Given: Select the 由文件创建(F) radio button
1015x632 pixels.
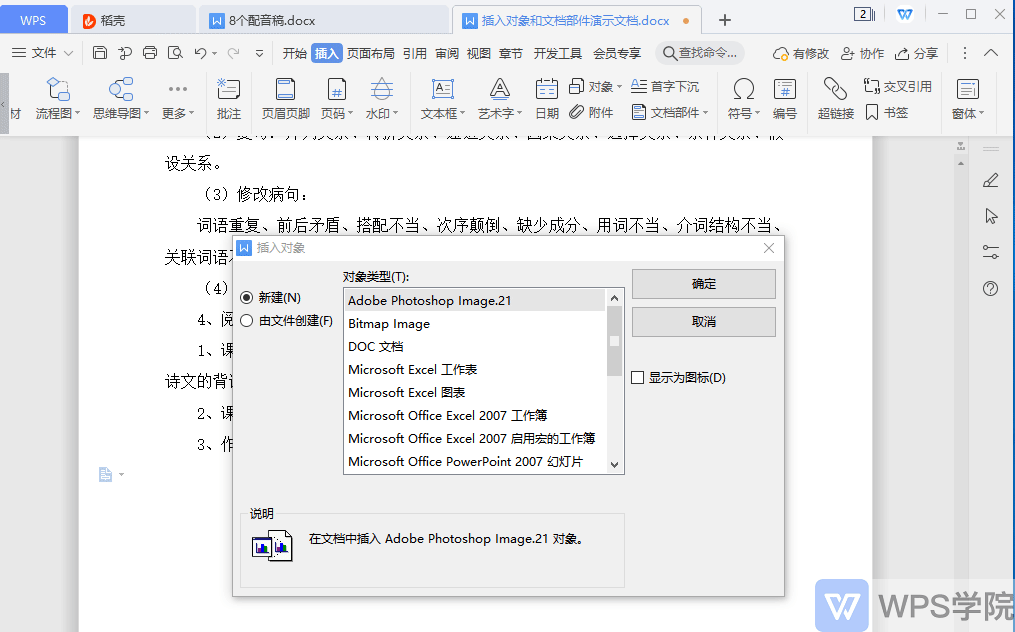Looking at the screenshot, I should pos(246,321).
